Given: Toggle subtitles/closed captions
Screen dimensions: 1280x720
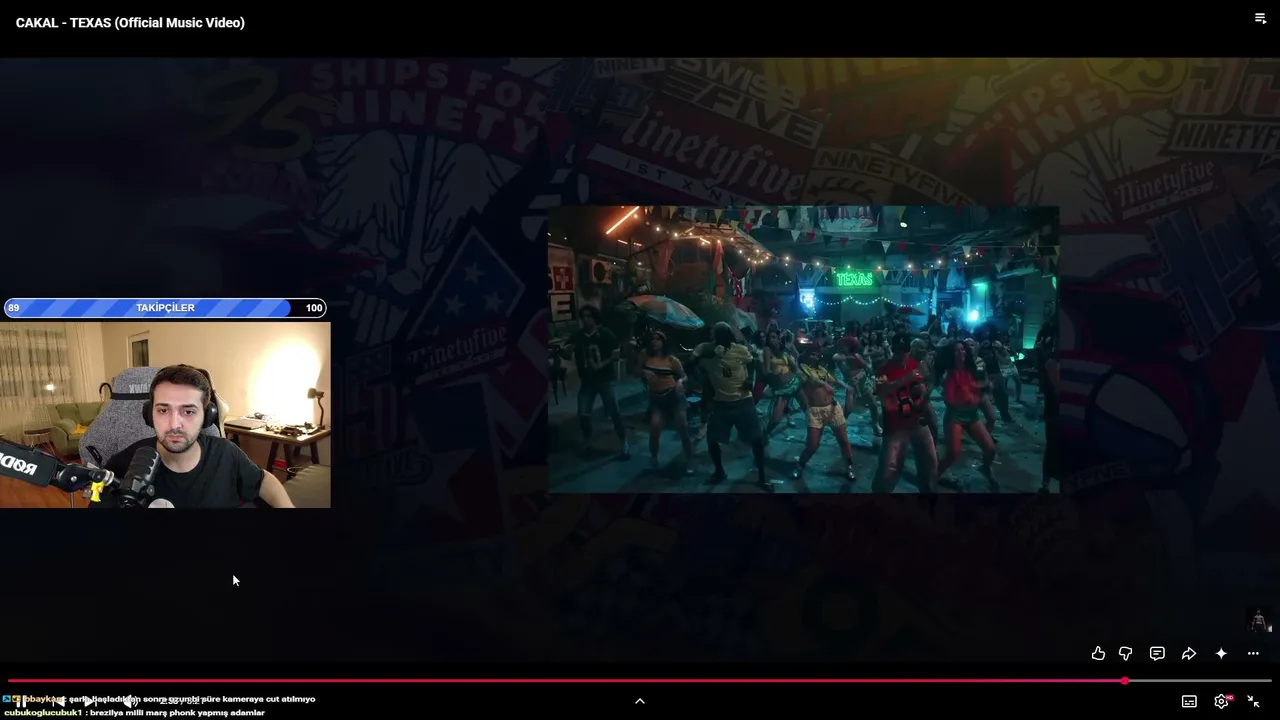Looking at the screenshot, I should pyautogui.click(x=1189, y=701).
